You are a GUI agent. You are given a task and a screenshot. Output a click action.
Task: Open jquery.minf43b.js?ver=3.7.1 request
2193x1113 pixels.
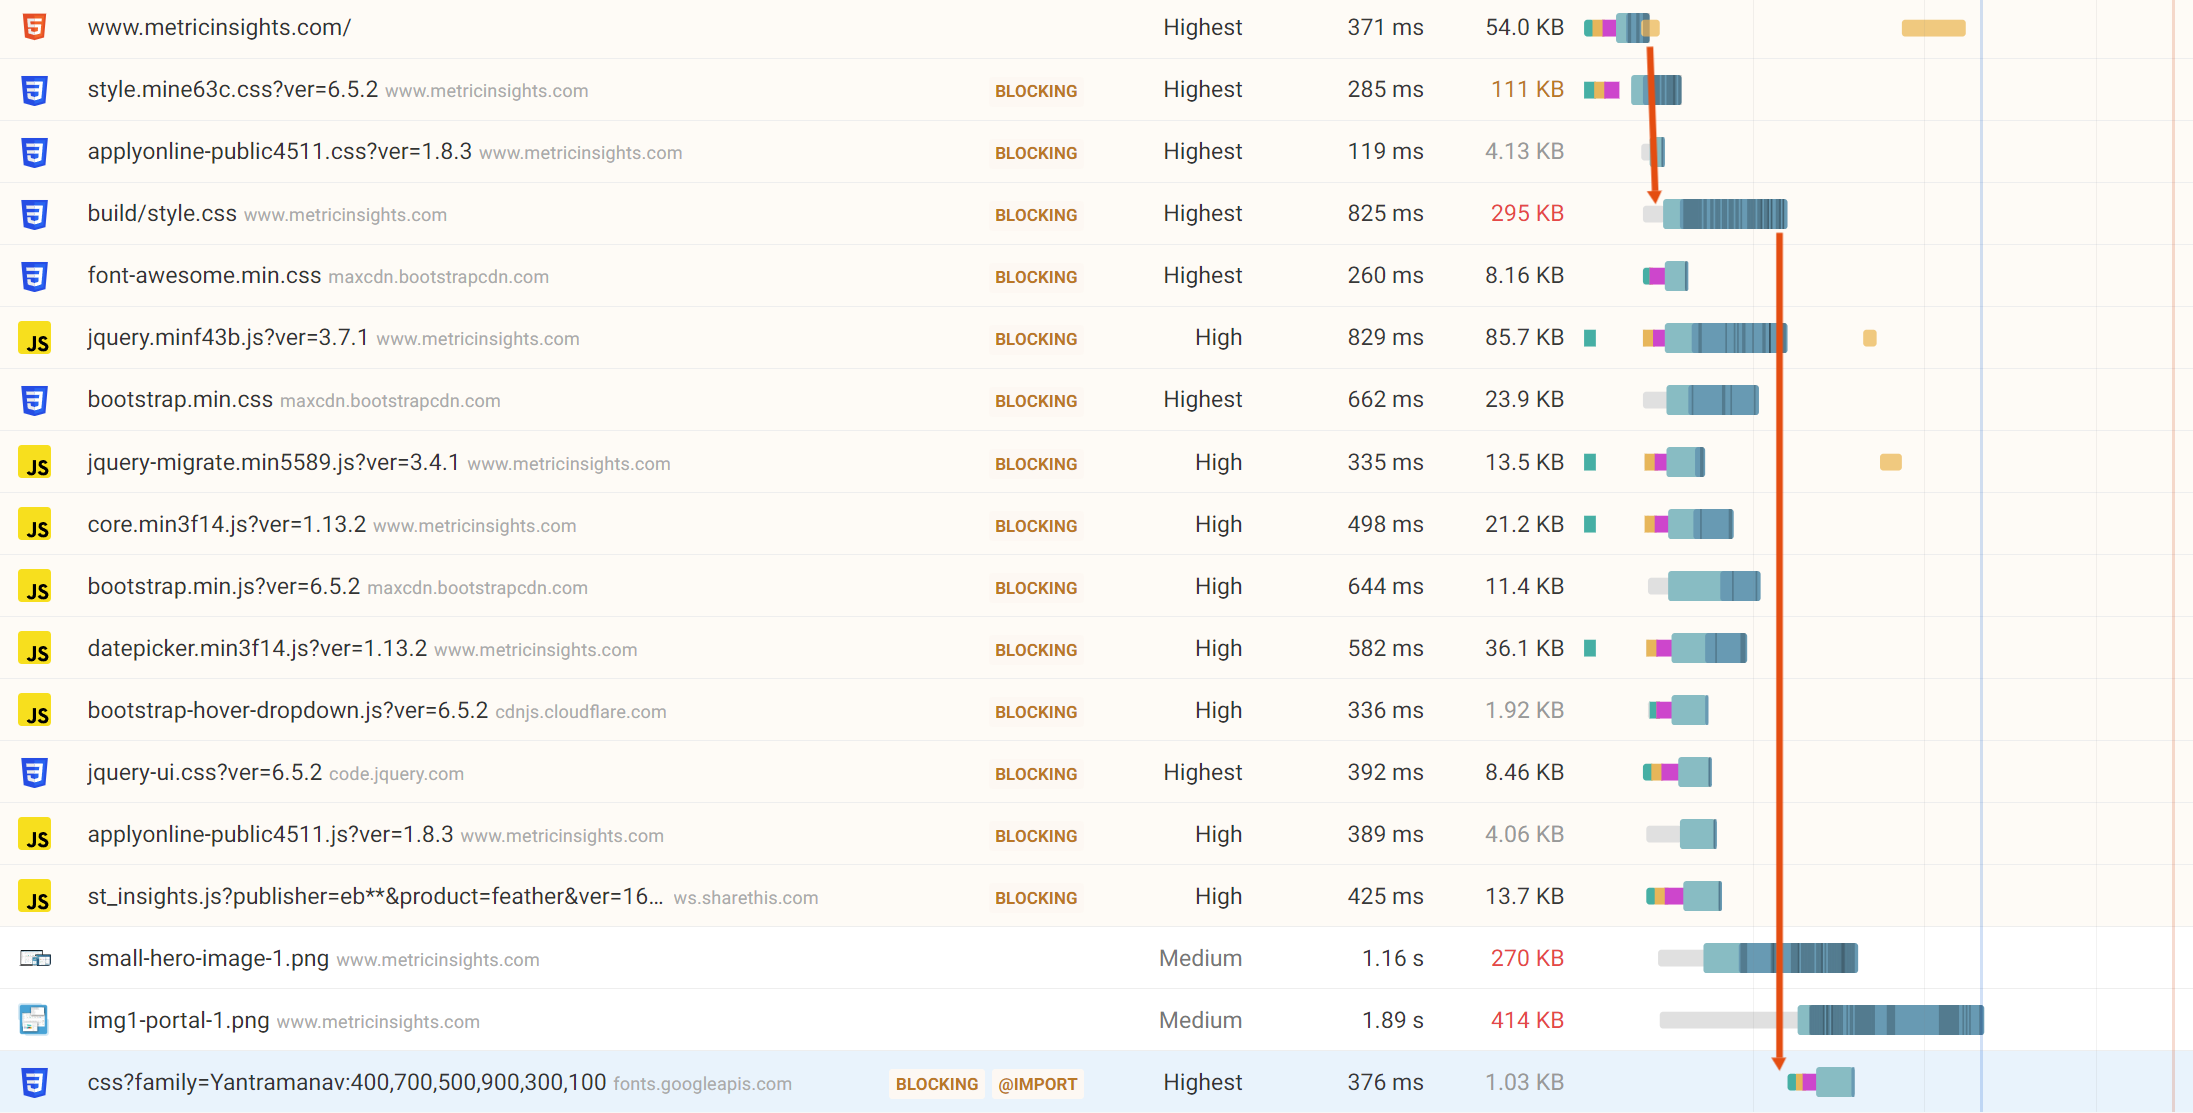(228, 337)
